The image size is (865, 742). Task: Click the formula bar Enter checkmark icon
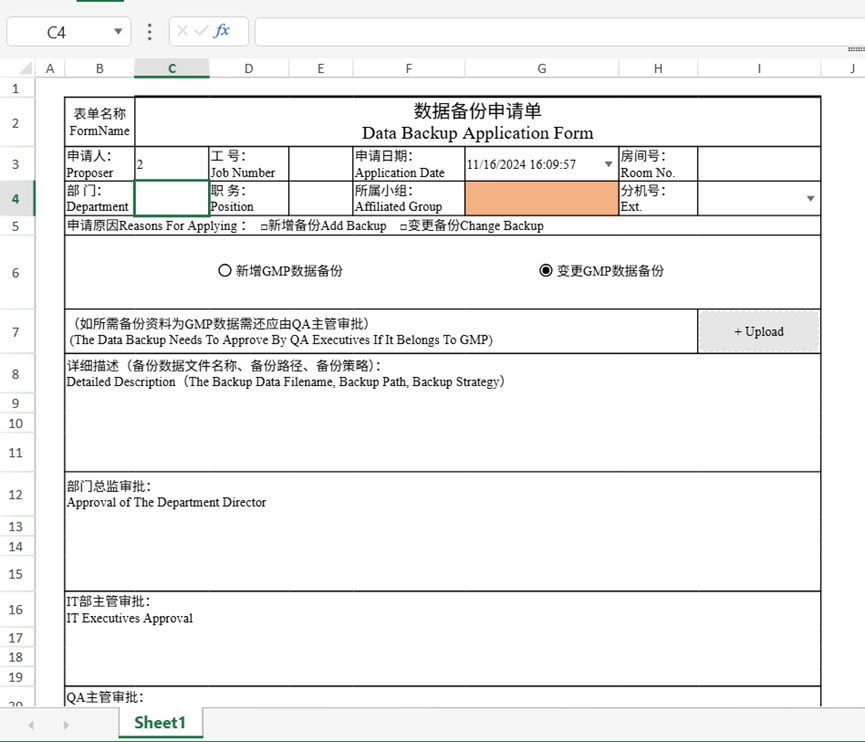coord(201,31)
